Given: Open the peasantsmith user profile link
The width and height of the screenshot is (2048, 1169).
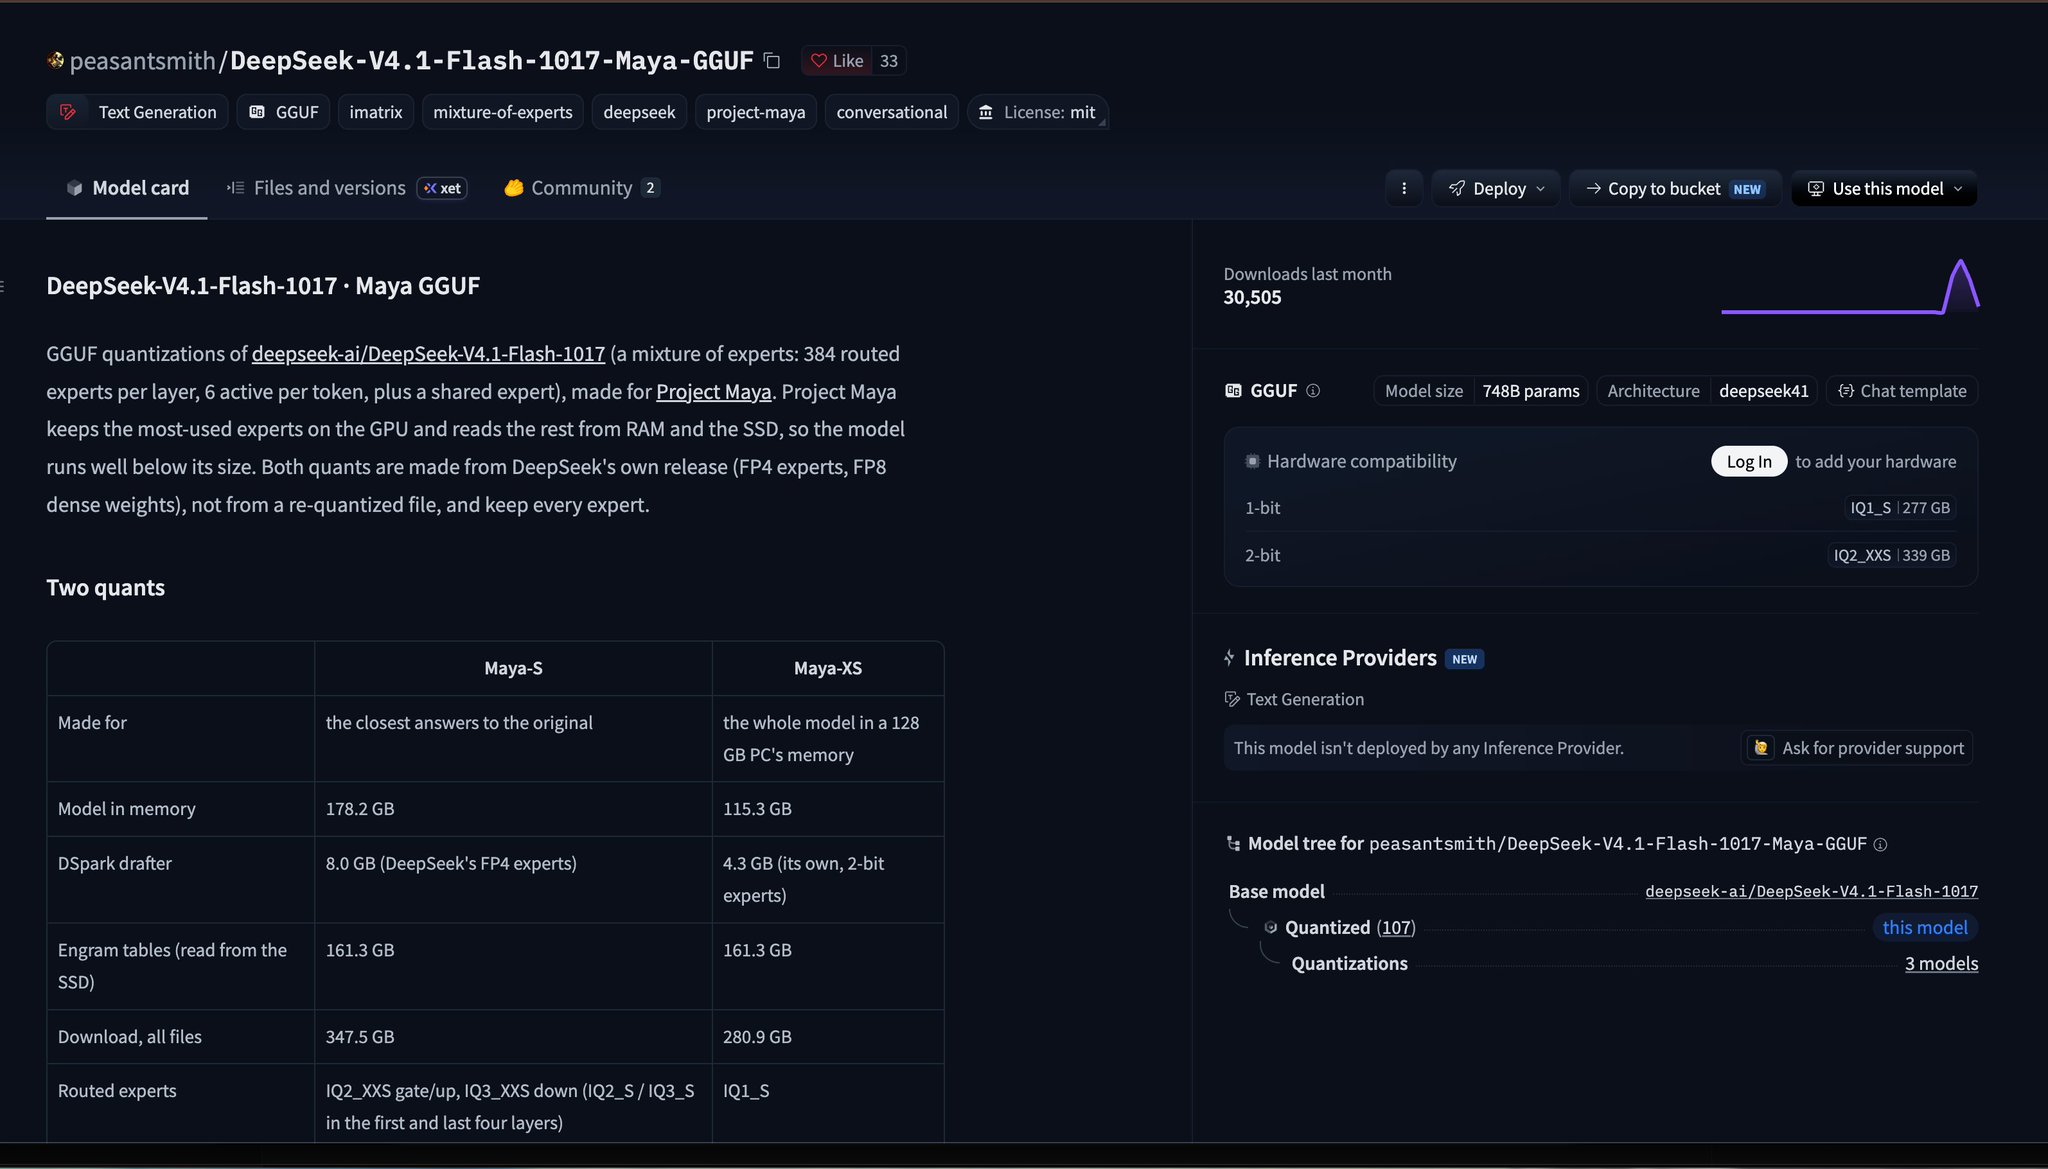Looking at the screenshot, I should 142,61.
